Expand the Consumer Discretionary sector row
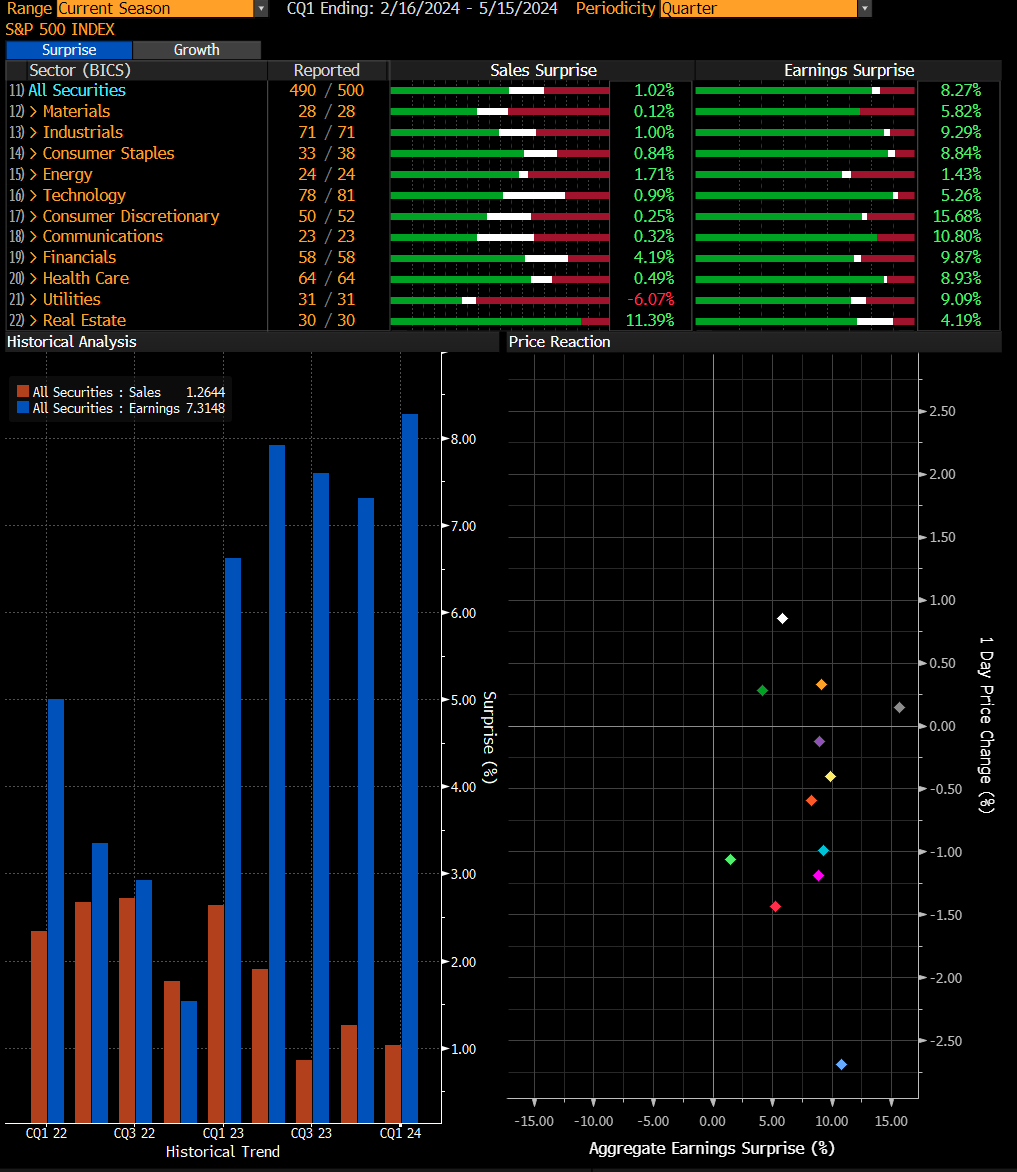The width and height of the screenshot is (1017, 1172). 33,216
